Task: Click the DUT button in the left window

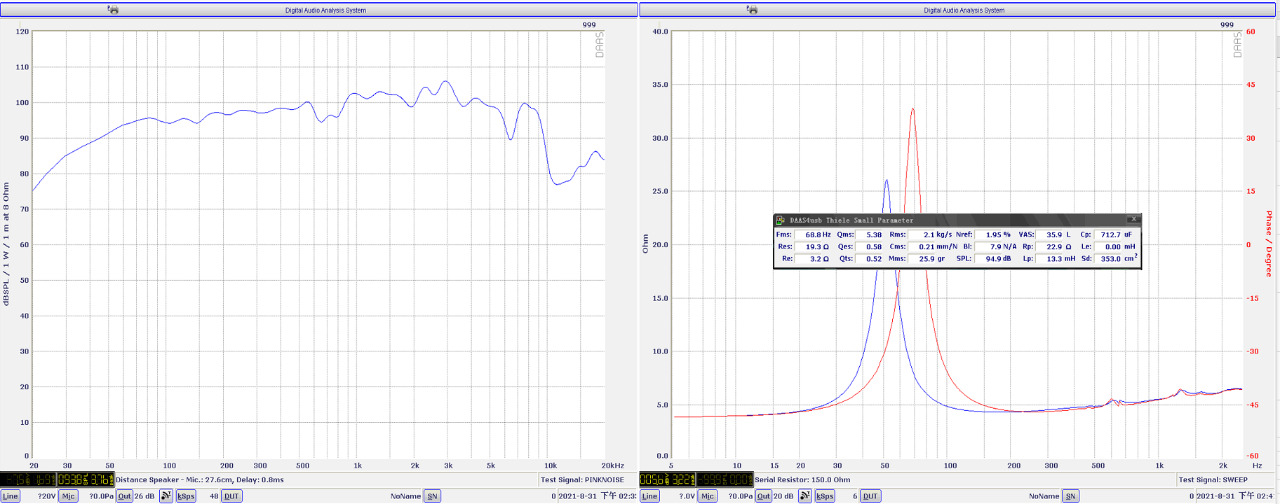Action: 231,496
